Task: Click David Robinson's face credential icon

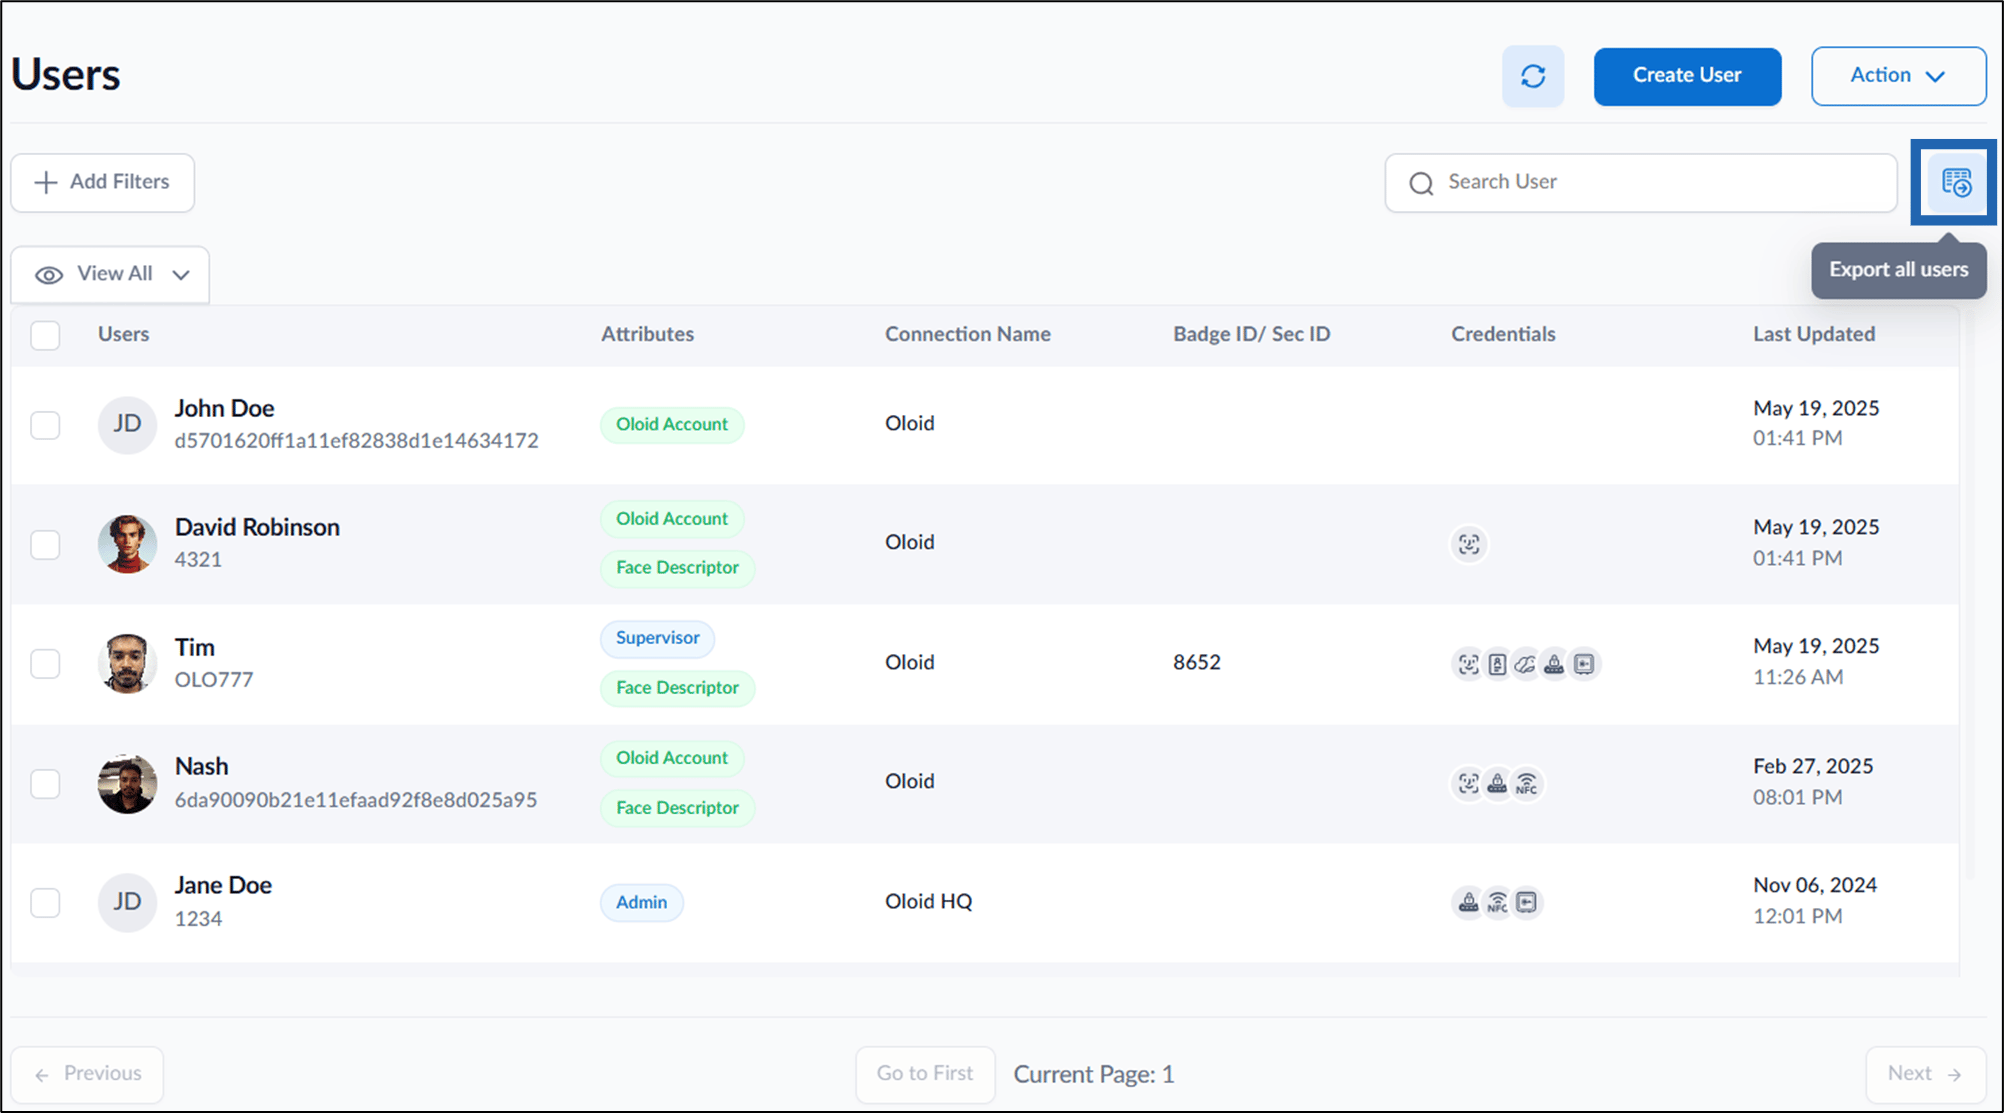Action: click(1468, 544)
